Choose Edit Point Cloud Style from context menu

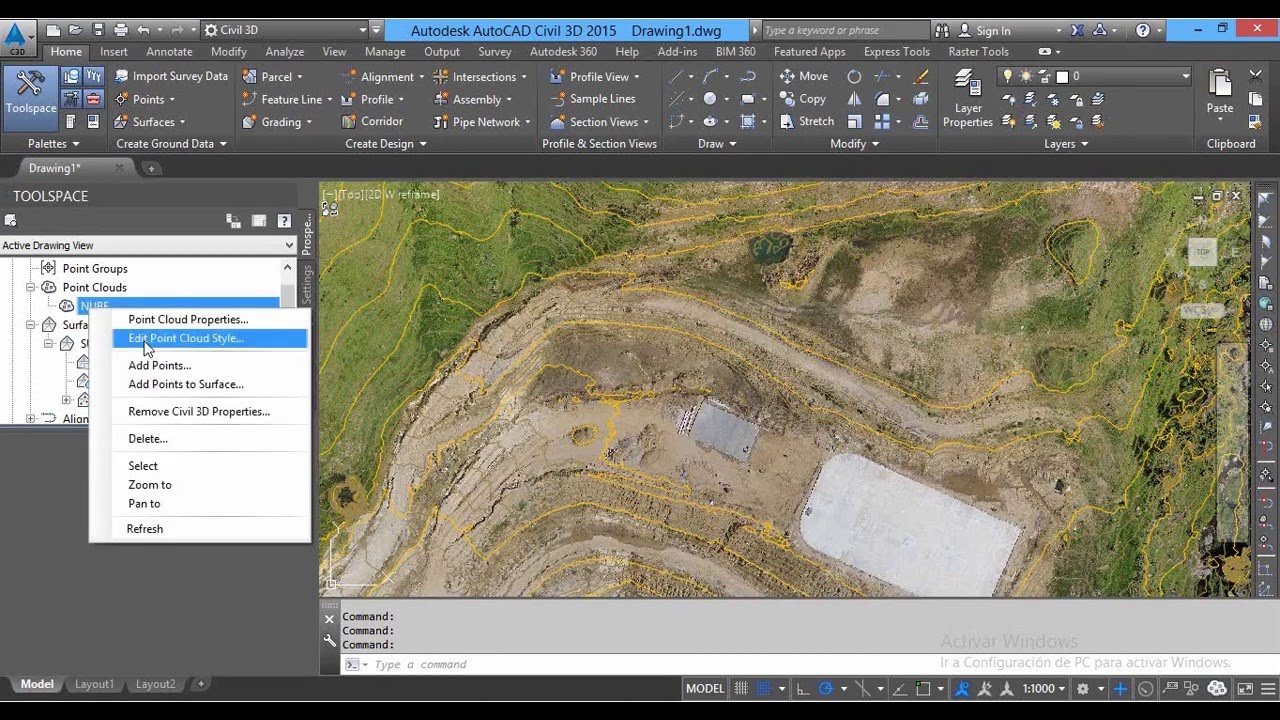209,338
